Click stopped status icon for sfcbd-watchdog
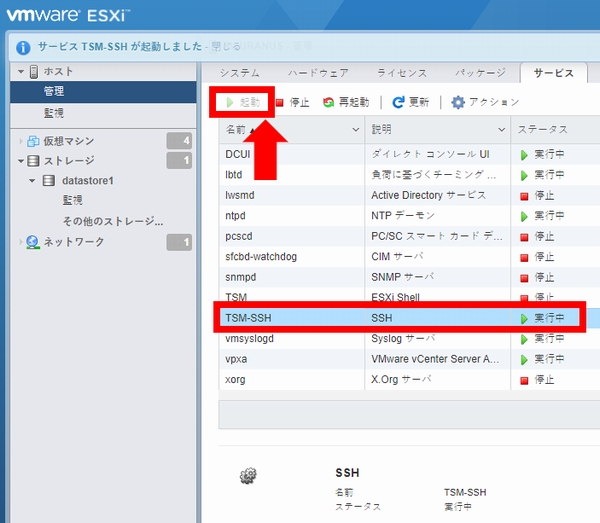Image resolution: width=600 pixels, height=523 pixels. point(524,257)
